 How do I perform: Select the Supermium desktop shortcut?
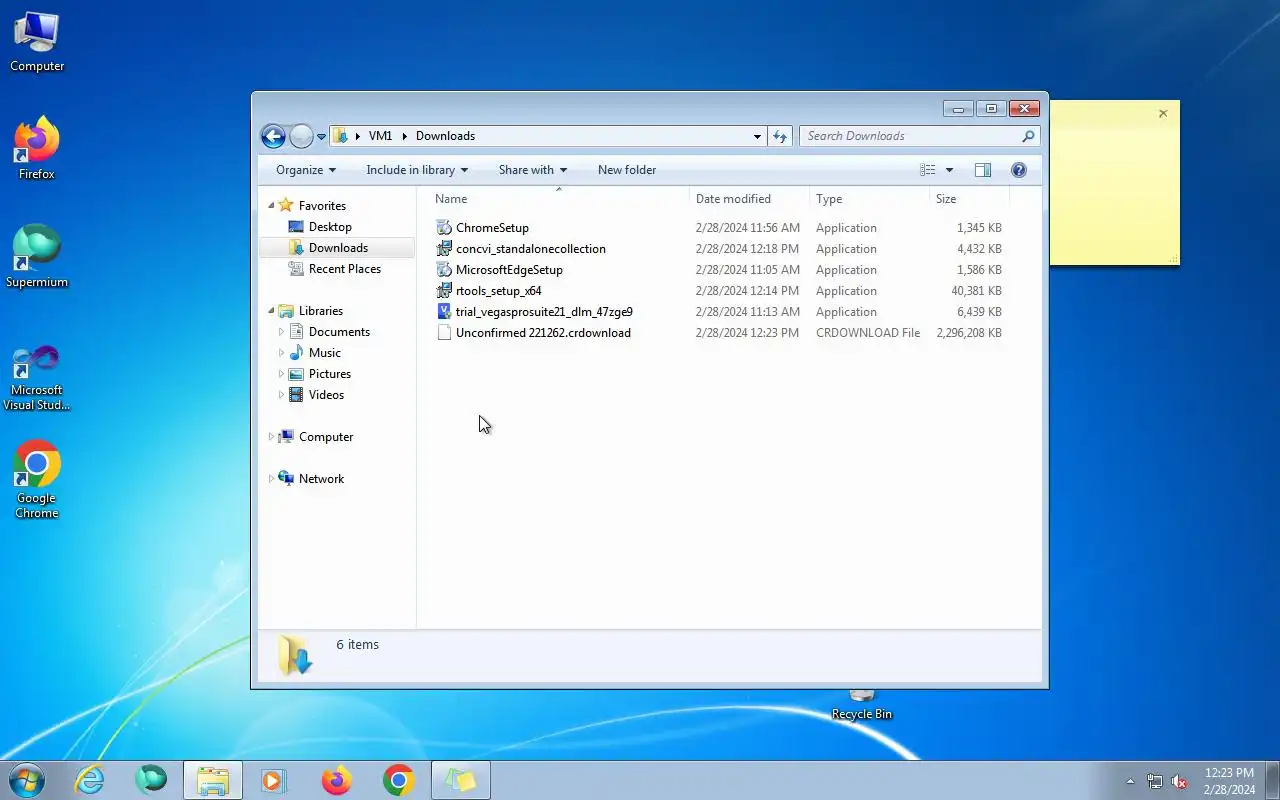click(x=37, y=257)
